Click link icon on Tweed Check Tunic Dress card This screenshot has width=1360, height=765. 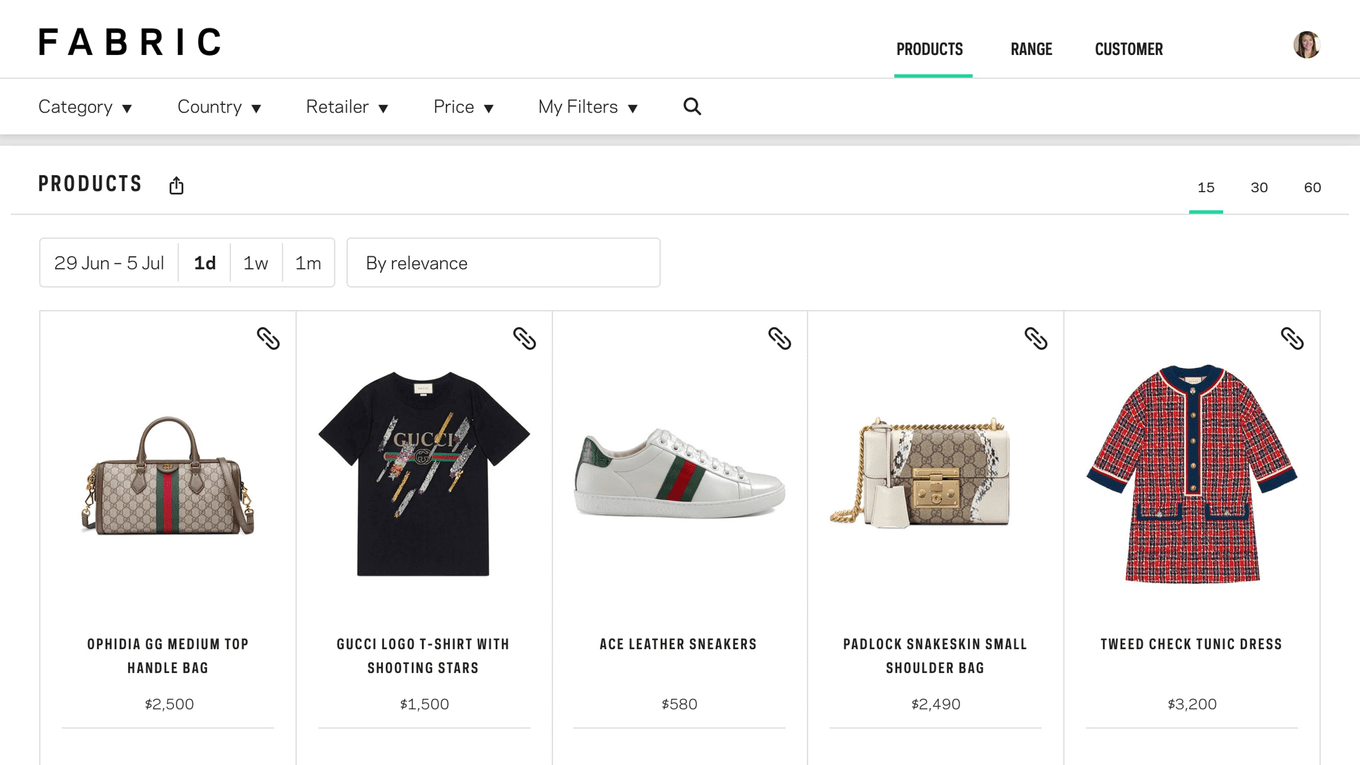tap(1292, 338)
